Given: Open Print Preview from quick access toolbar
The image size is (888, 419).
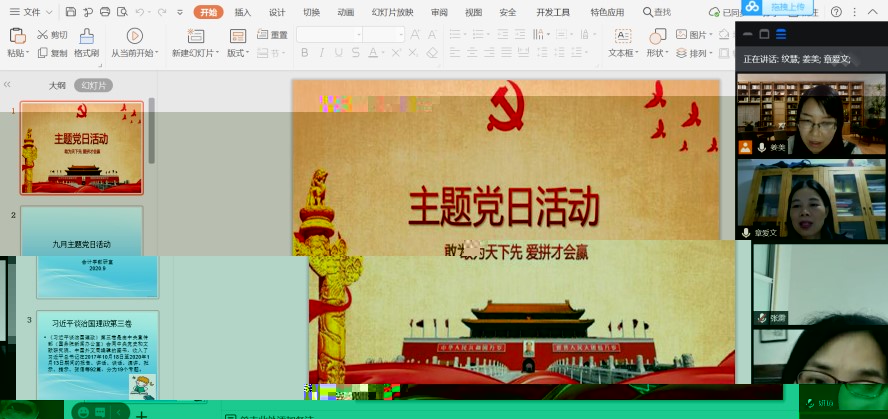Looking at the screenshot, I should tap(122, 12).
